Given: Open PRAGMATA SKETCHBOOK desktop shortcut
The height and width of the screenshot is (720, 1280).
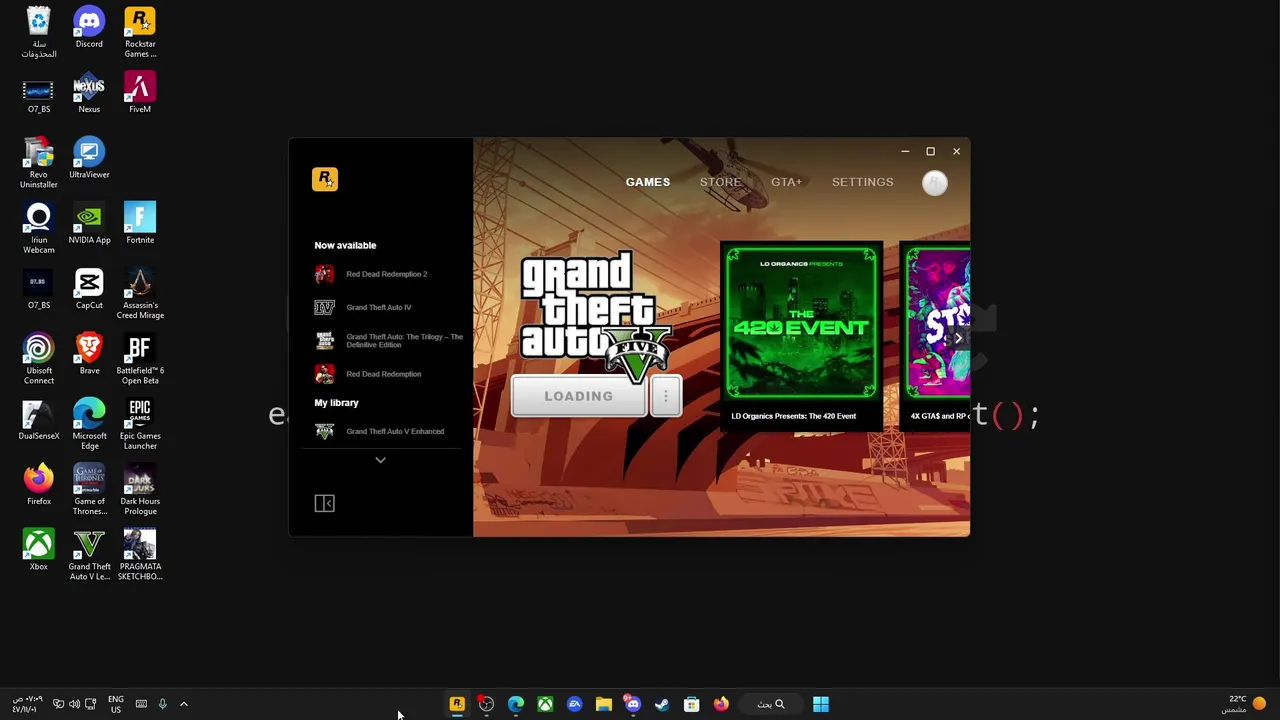Looking at the screenshot, I should (140, 555).
